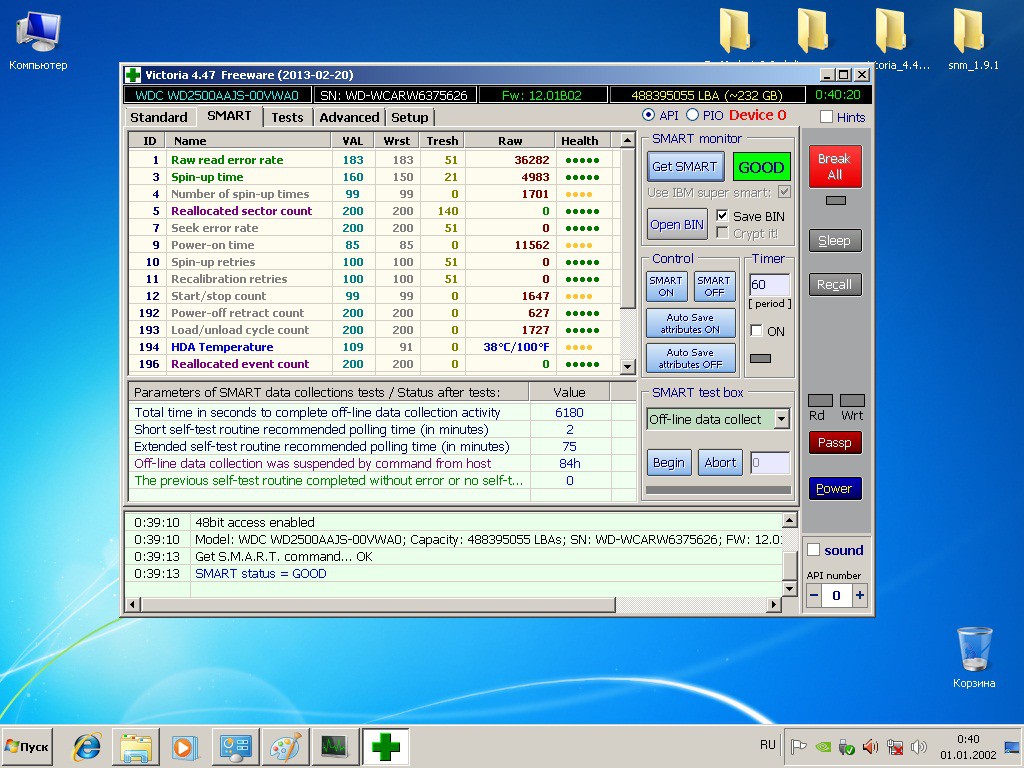Open Windows Explorer from the taskbar
The width and height of the screenshot is (1024, 768).
click(136, 747)
